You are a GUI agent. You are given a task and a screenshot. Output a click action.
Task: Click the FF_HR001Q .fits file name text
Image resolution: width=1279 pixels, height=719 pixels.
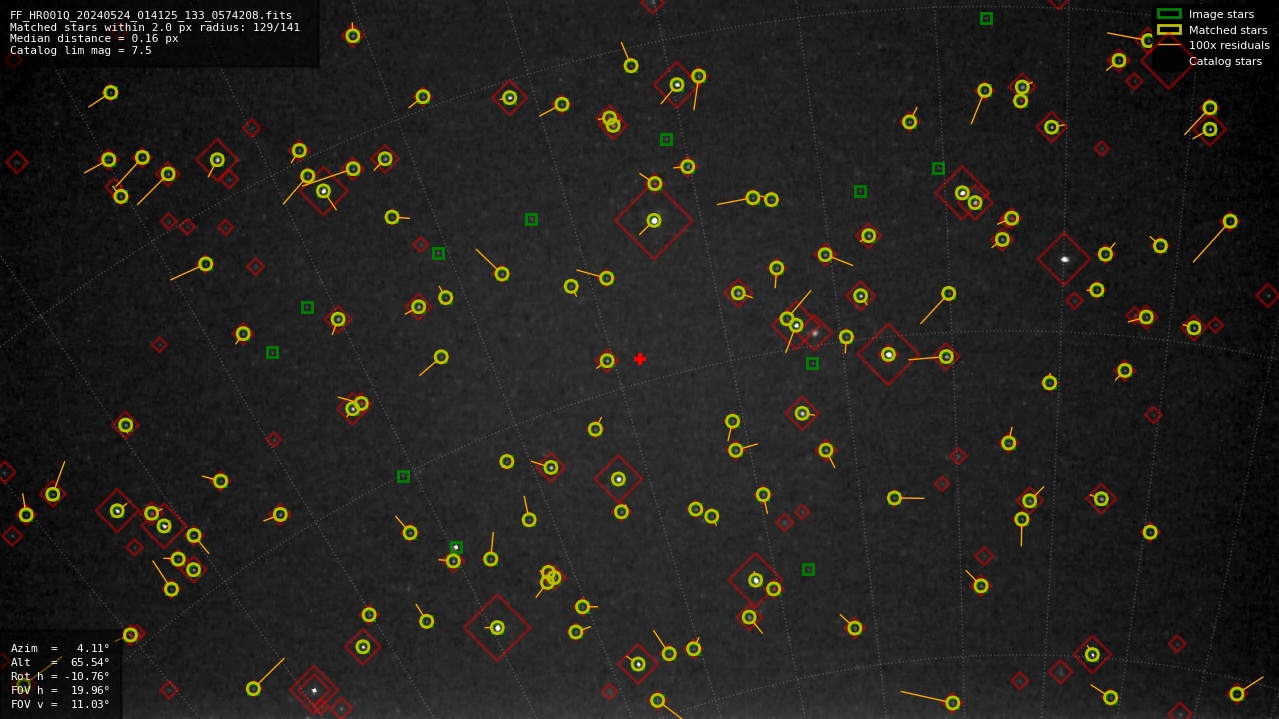pyautogui.click(x=151, y=15)
